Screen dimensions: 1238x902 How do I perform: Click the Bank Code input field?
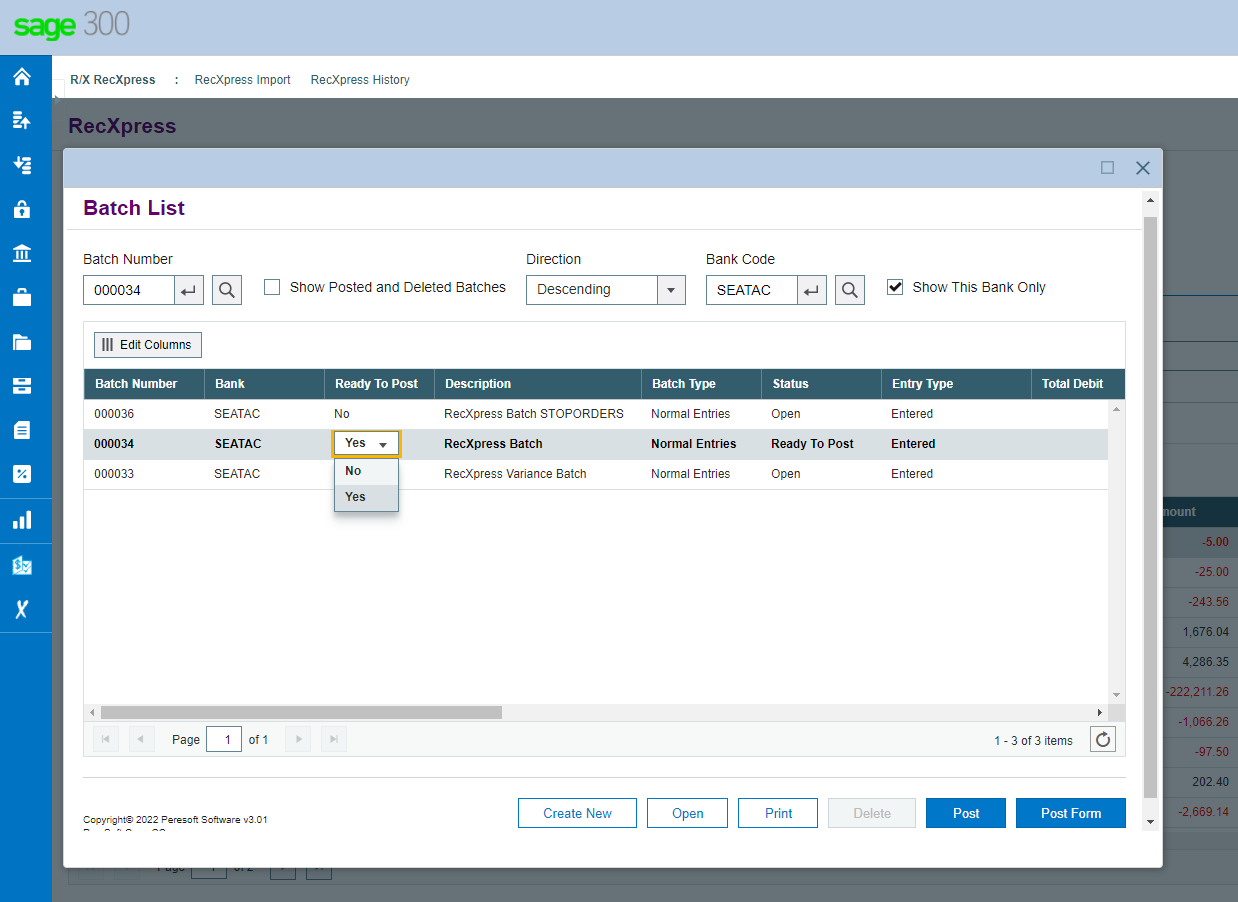click(x=752, y=290)
